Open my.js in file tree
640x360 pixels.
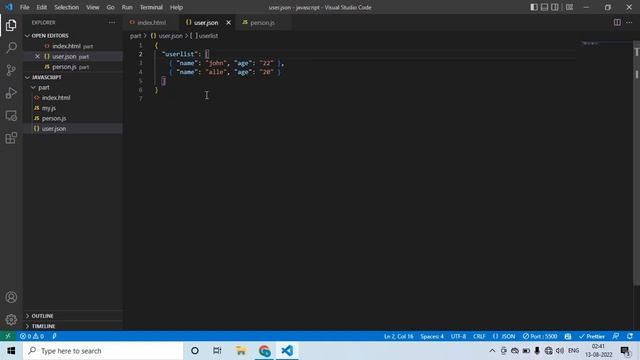pyautogui.click(x=49, y=108)
